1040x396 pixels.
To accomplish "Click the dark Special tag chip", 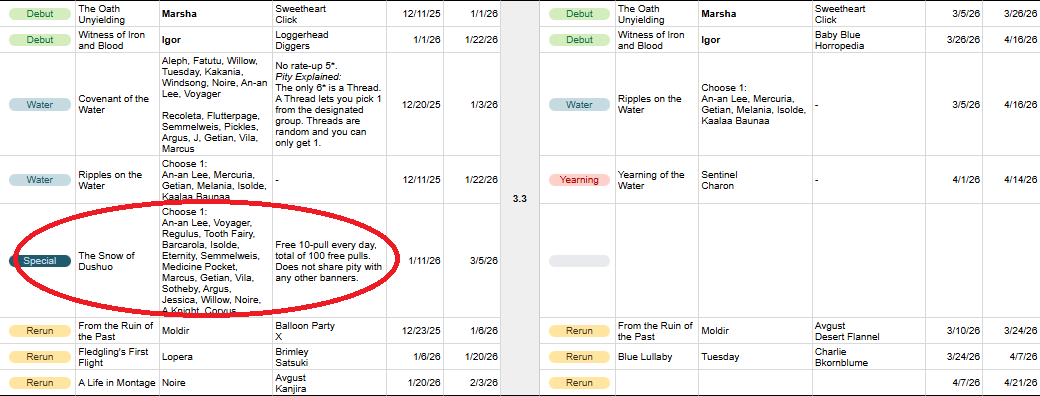I will [x=40, y=261].
